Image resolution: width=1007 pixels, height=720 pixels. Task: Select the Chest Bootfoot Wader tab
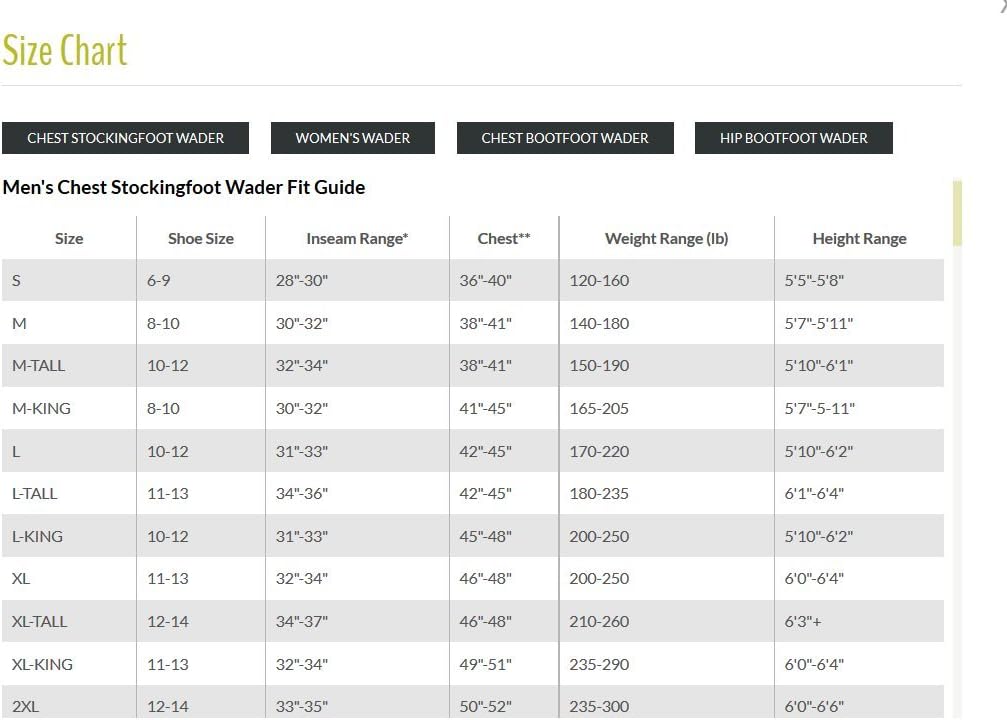[565, 138]
